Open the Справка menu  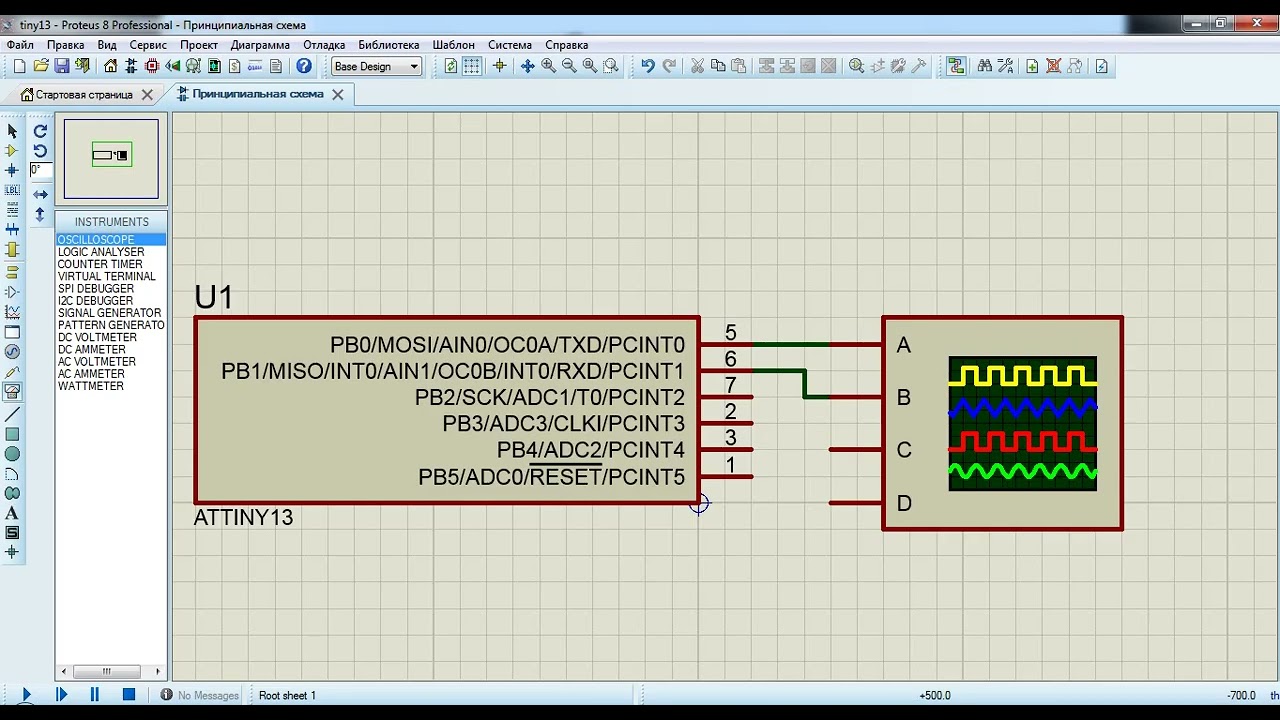pos(567,45)
